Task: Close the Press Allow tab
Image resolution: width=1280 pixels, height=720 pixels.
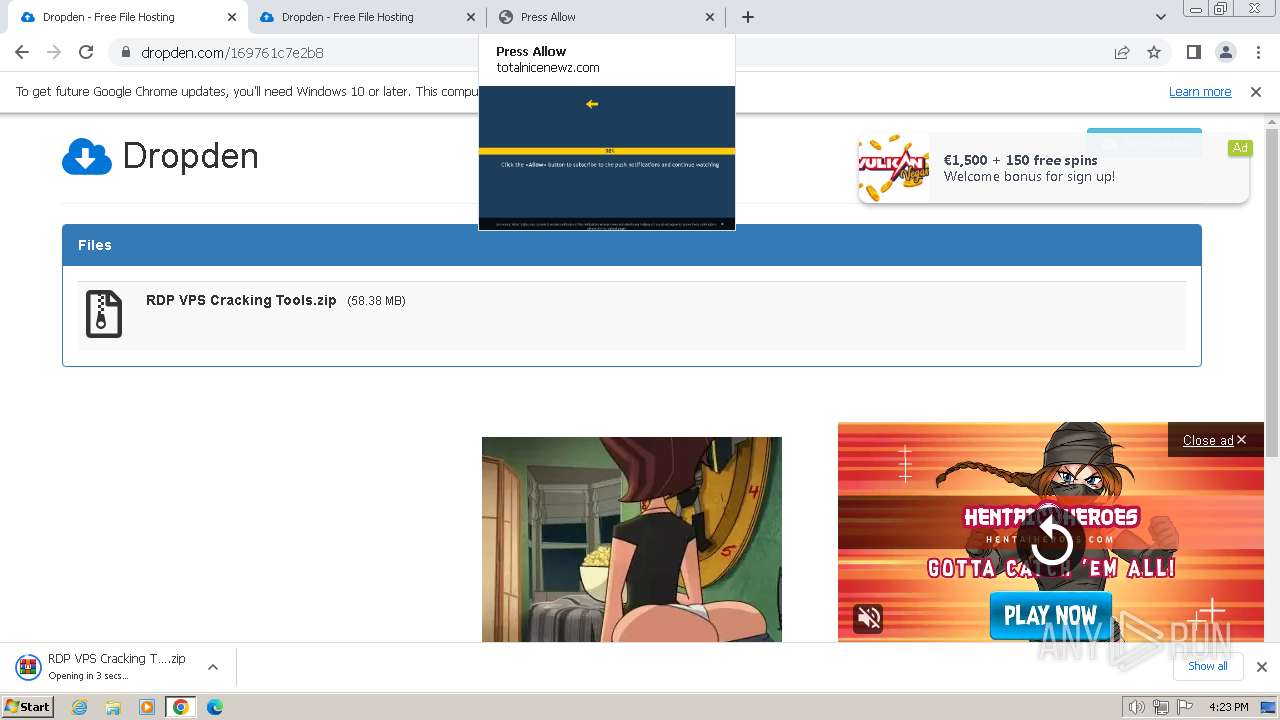Action: [710, 17]
